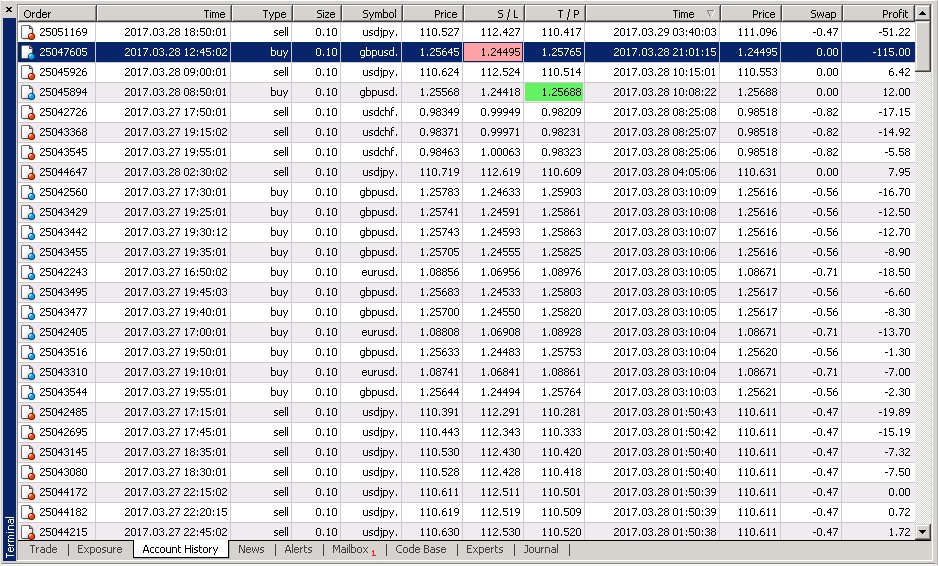Click the order icon for order 25043495
The image size is (938, 566).
coord(28,292)
